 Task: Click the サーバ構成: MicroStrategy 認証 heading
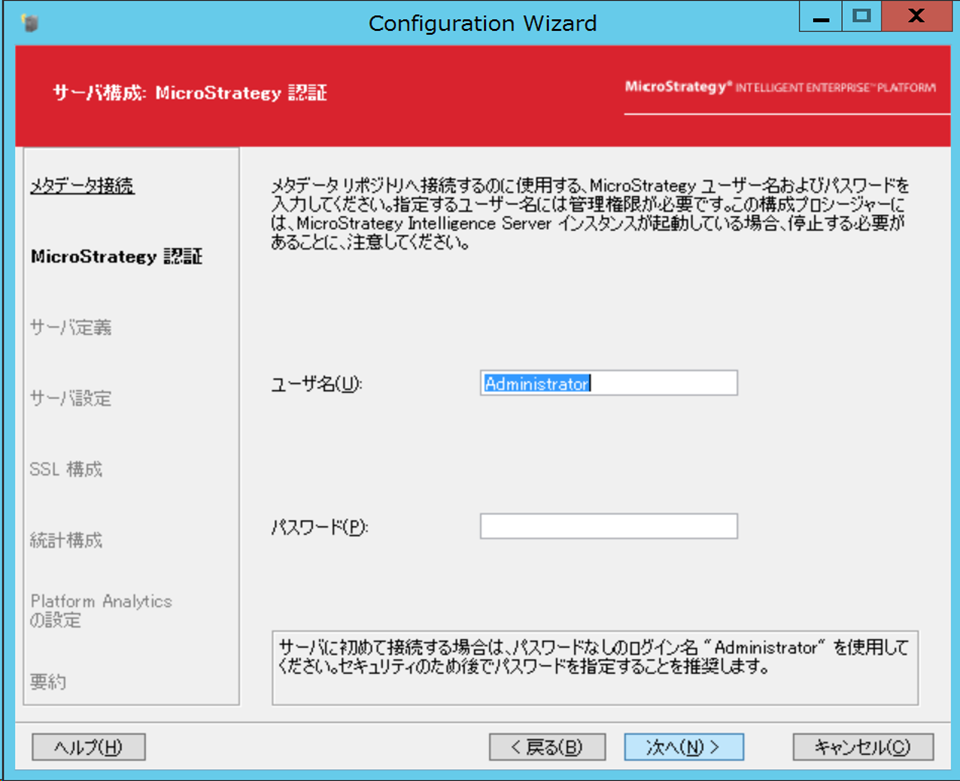(x=190, y=93)
